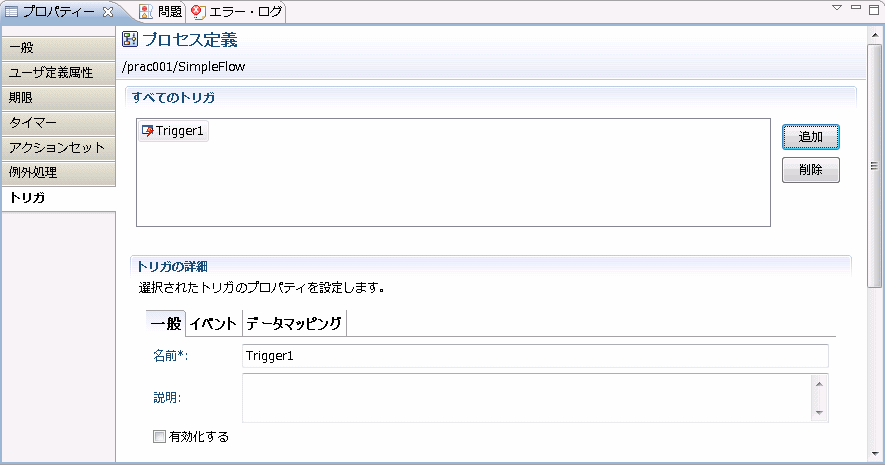Click the 説明 text area
Screen dimensions: 885x465
(x=527, y=398)
